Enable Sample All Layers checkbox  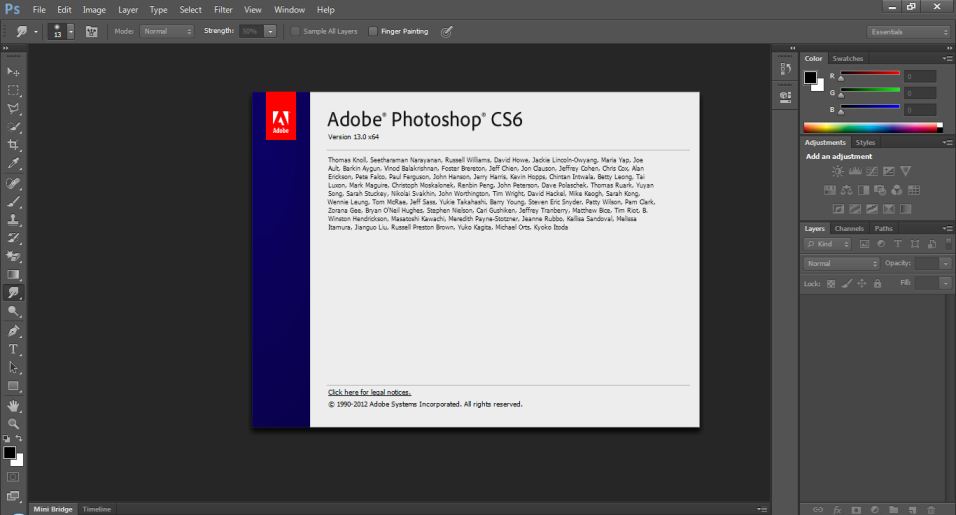295,31
